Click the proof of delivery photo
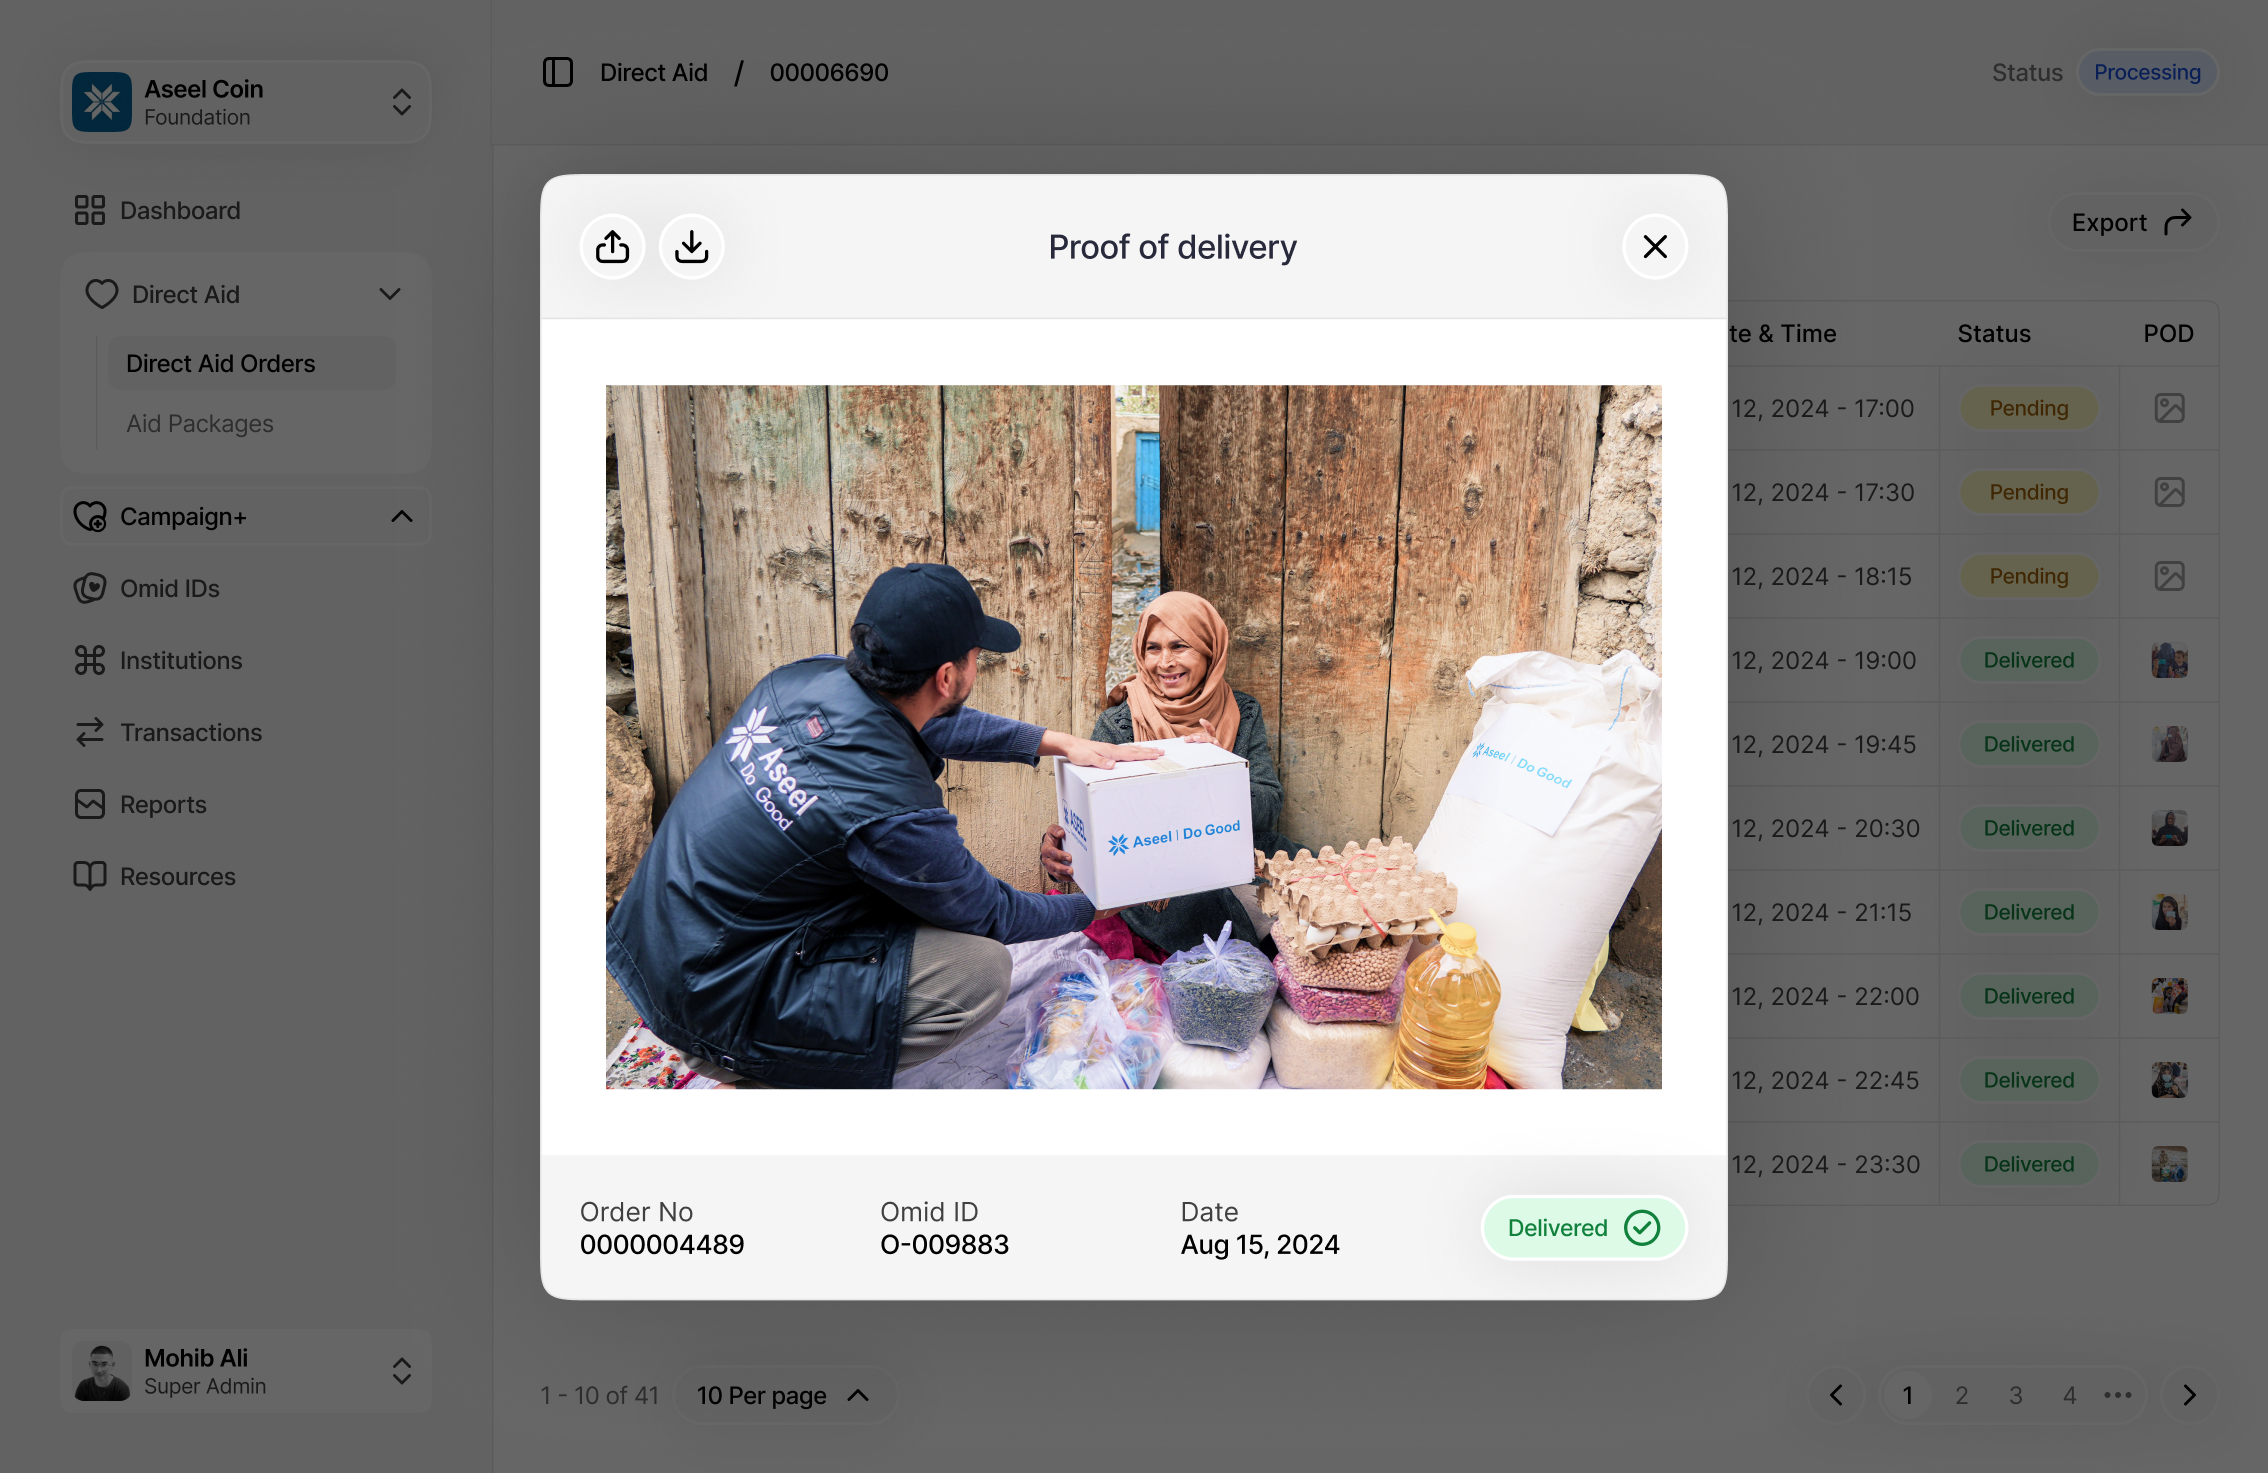Viewport: 2268px width, 1473px height. point(1133,737)
